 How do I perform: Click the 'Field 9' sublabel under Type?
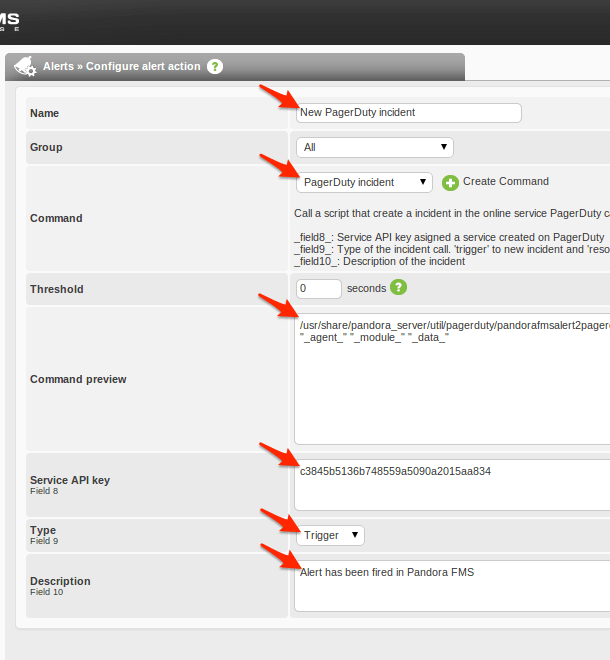point(44,541)
